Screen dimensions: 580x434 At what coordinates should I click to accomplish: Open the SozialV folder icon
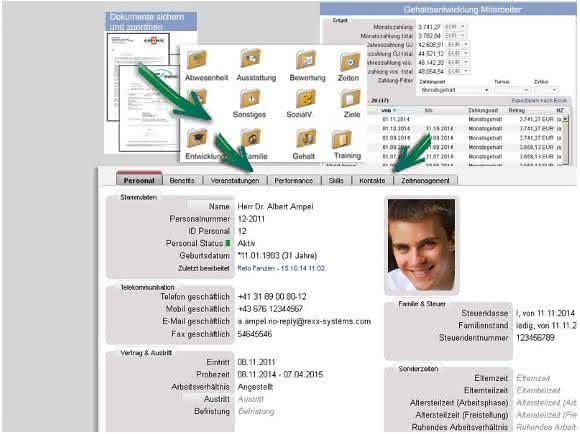[x=306, y=98]
